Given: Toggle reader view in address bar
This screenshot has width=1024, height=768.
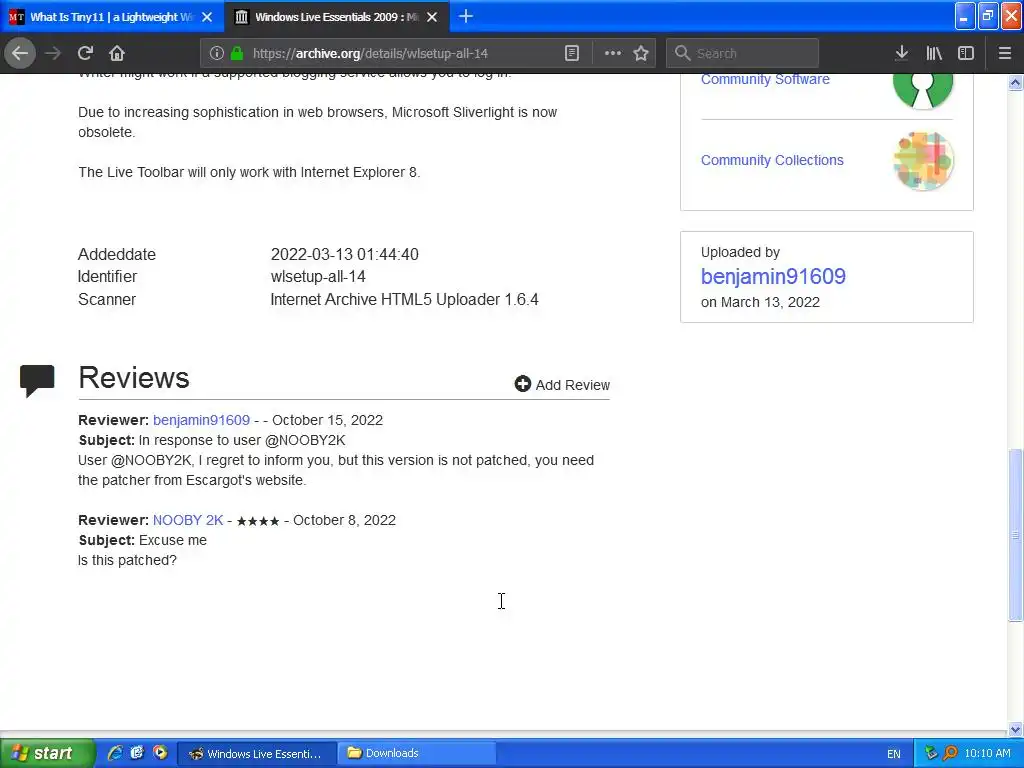Looking at the screenshot, I should tap(571, 53).
